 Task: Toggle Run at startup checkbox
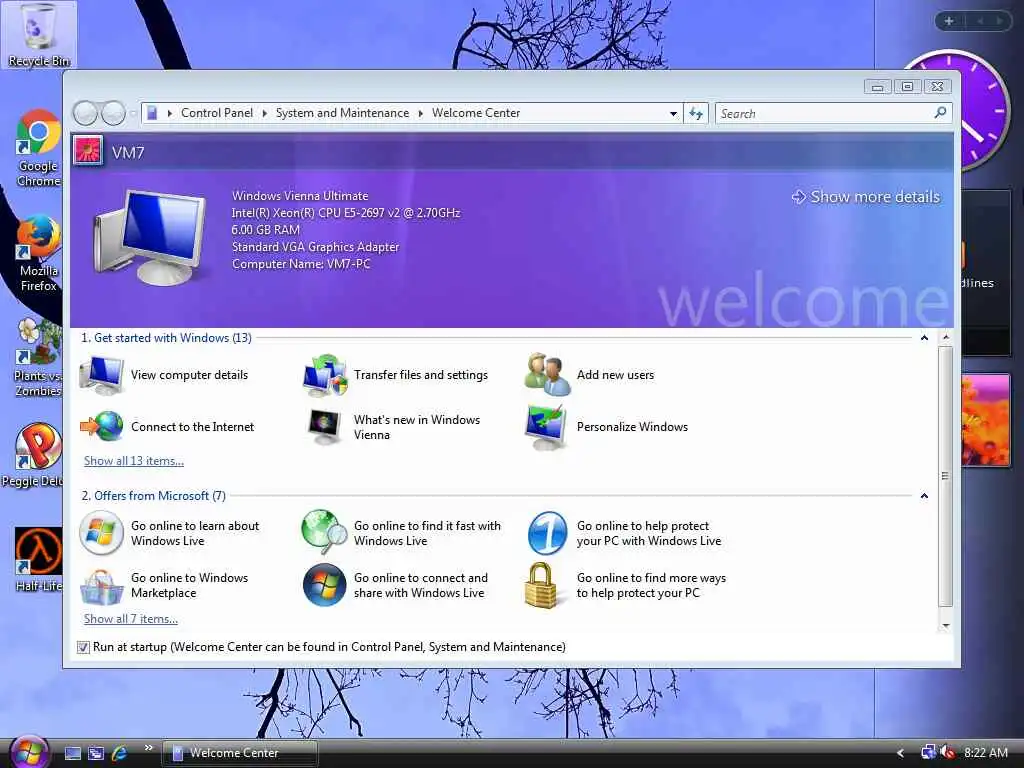pyautogui.click(x=83, y=647)
